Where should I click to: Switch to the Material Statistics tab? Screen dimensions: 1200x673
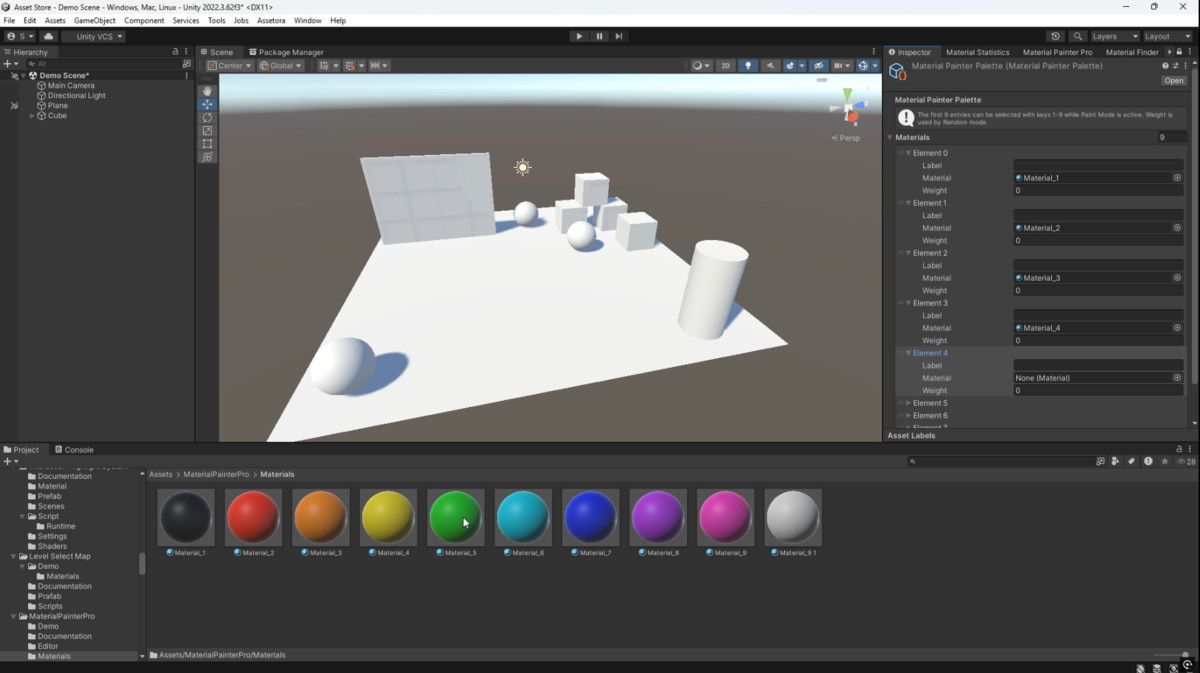coord(977,52)
